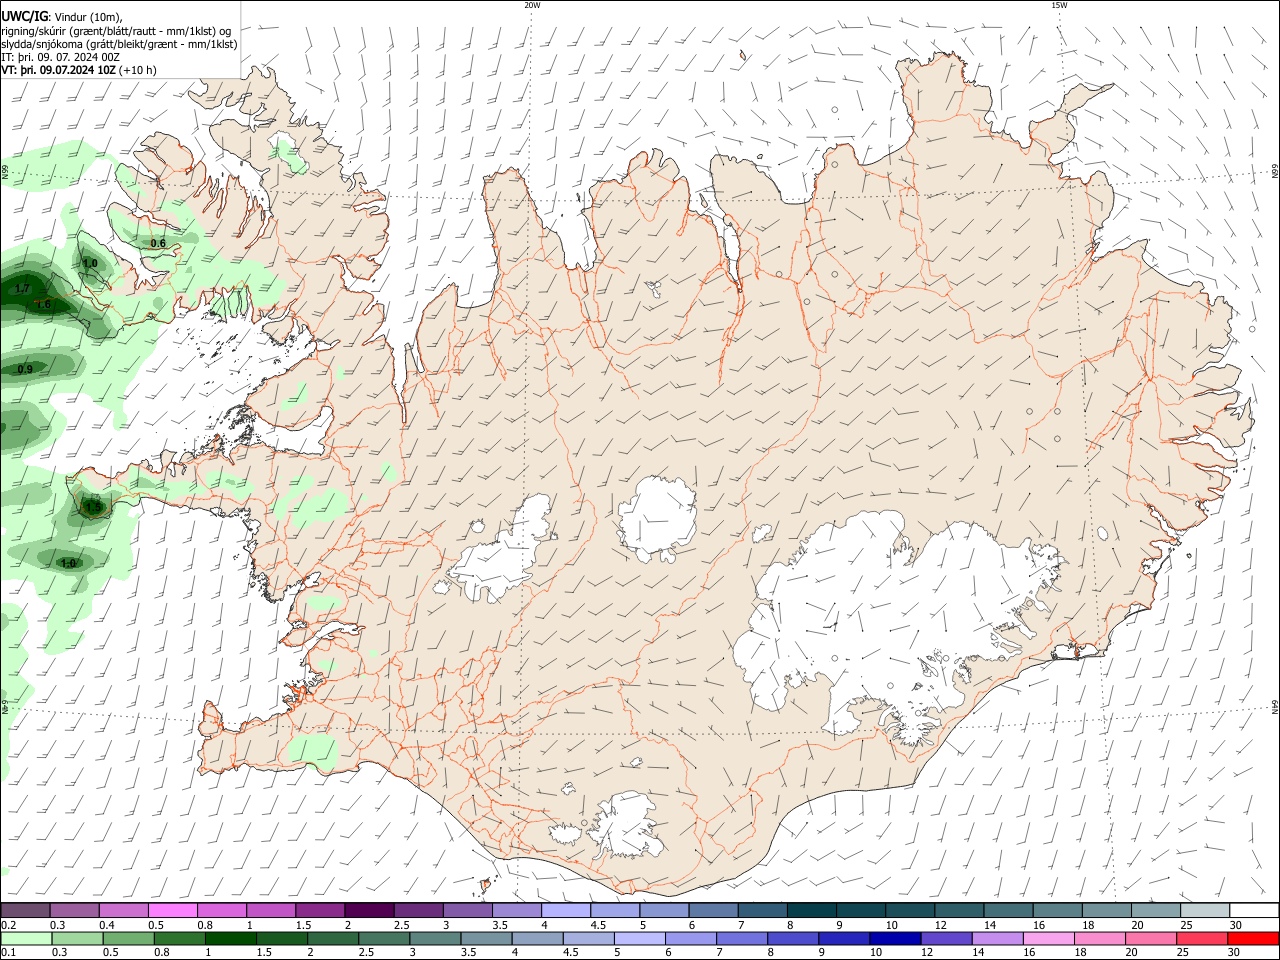Image resolution: width=1280 pixels, height=960 pixels.
Task: Click the 'rigning/skúrir' legend description line
Action: pos(115,31)
